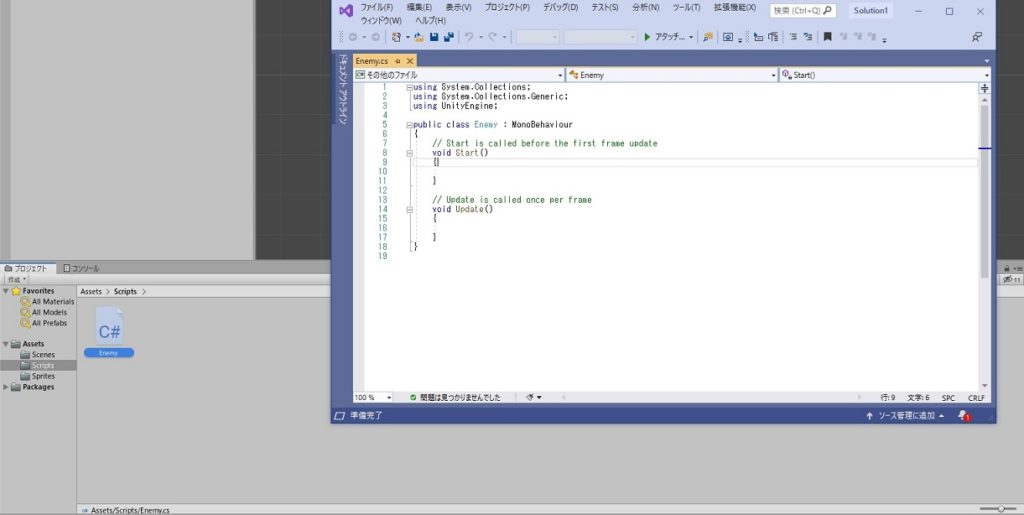Collapse the Enemy class code block

tap(409, 125)
